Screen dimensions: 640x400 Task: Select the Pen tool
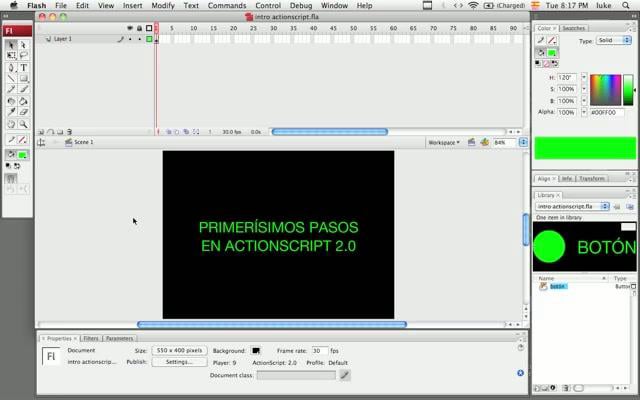pyautogui.click(x=11, y=68)
